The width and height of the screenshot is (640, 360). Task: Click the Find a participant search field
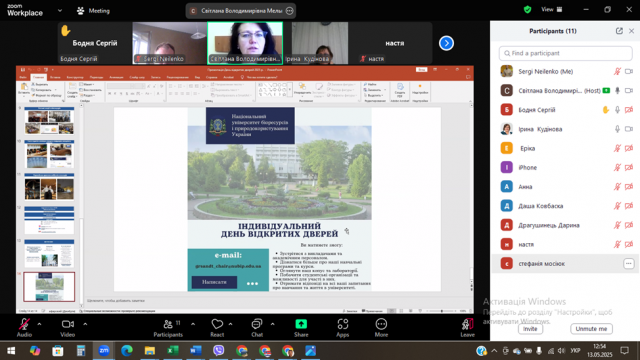[x=565, y=53]
